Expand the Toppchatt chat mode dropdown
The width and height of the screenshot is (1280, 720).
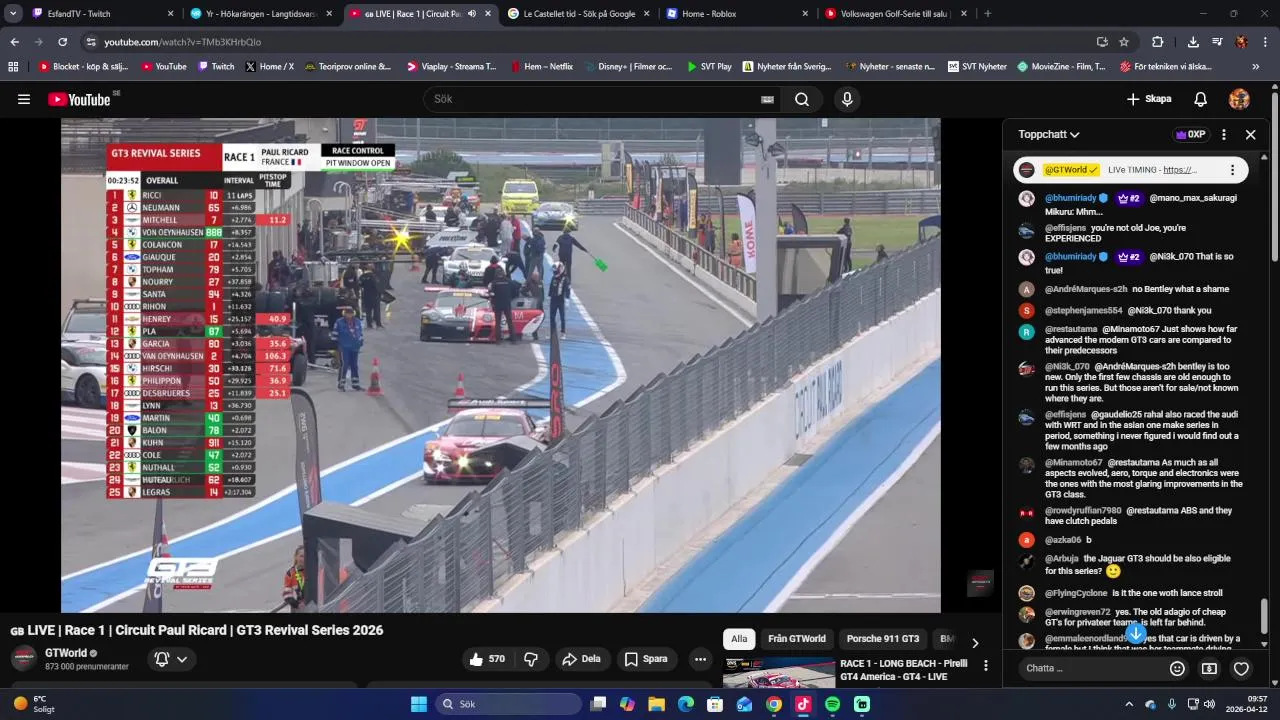[1049, 134]
